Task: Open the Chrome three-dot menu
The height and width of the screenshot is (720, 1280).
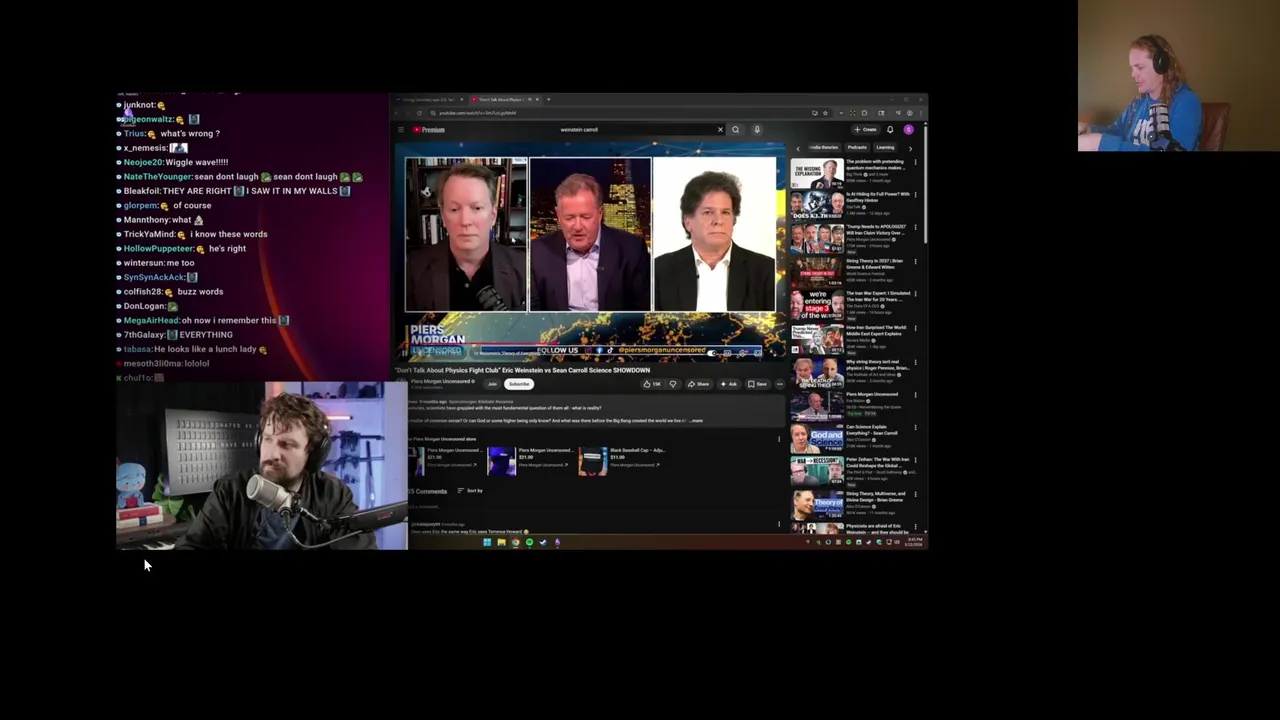Action: (921, 113)
